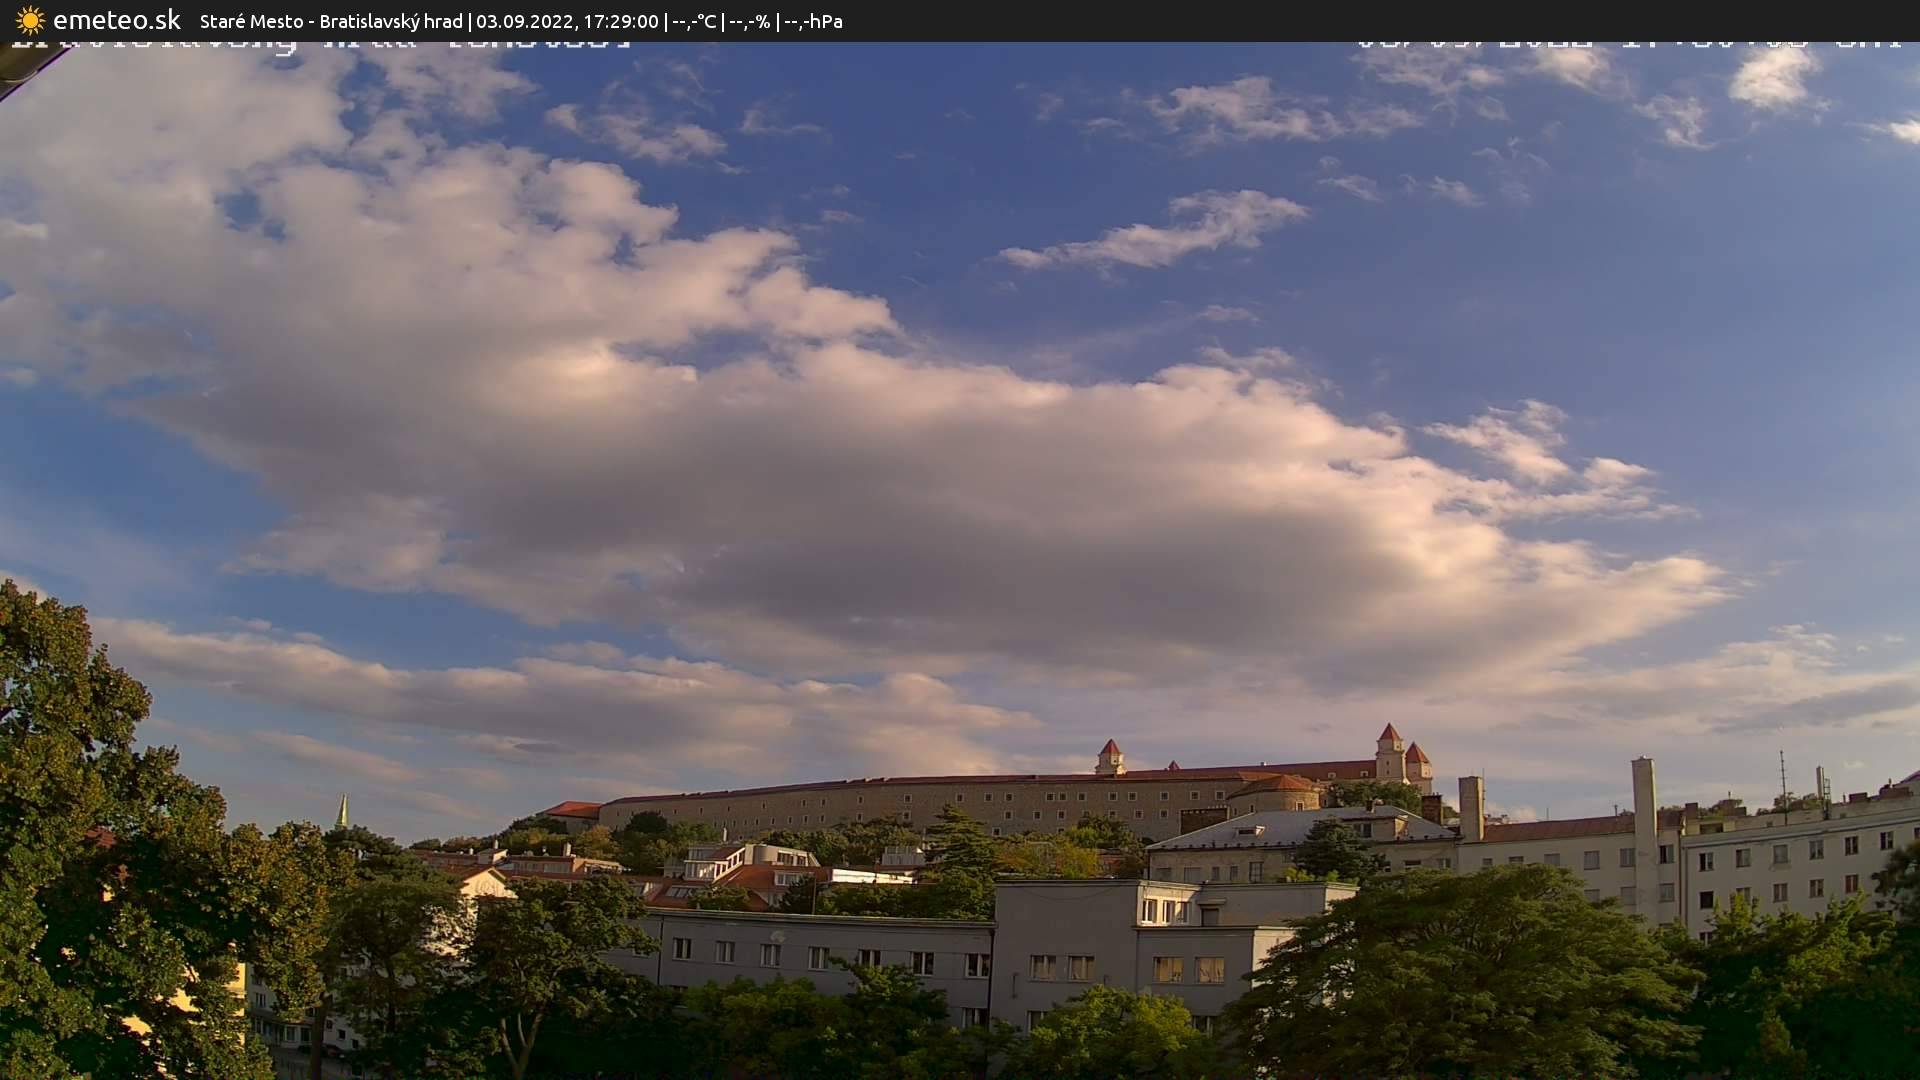1920x1080 pixels.
Task: Click the temperature °C reading in header
Action: click(694, 21)
